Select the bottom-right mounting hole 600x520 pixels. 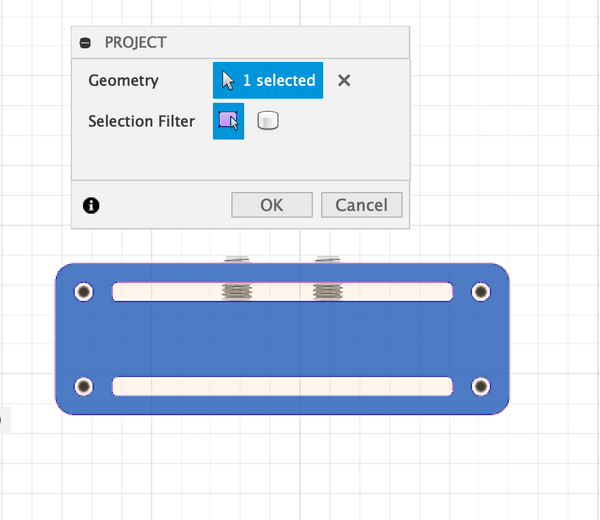(x=481, y=386)
